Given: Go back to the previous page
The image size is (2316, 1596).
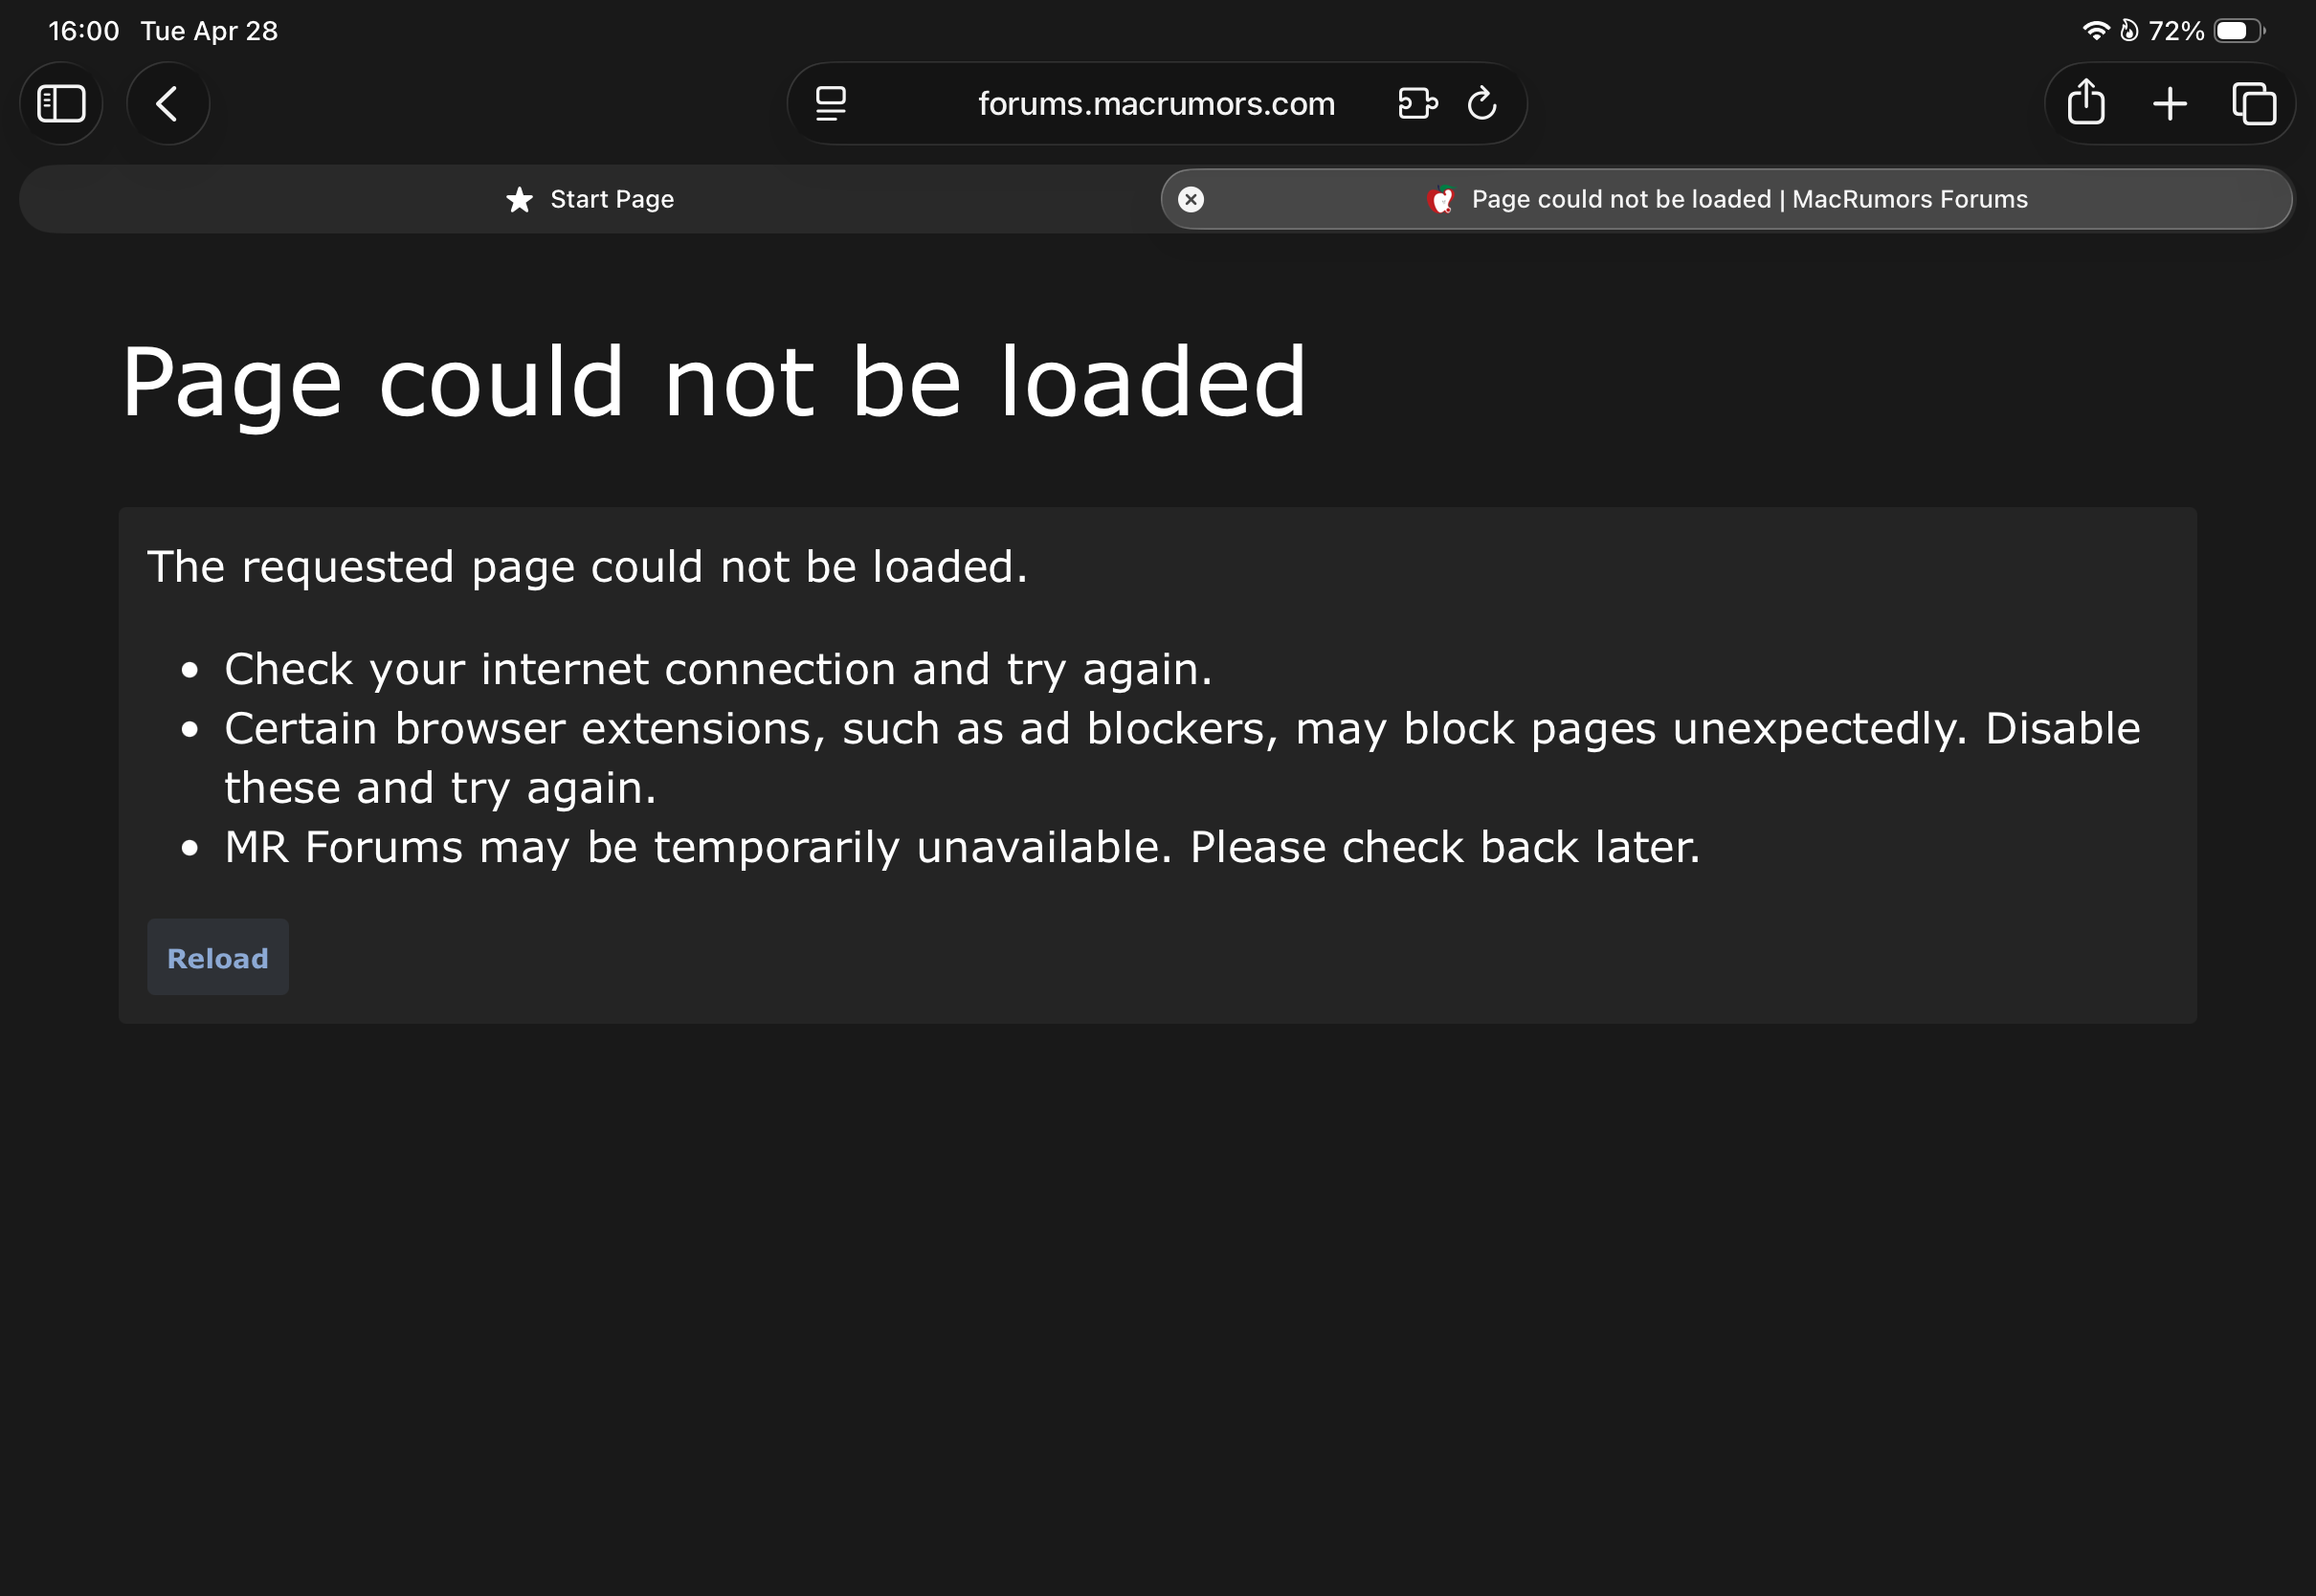Looking at the screenshot, I should (168, 103).
